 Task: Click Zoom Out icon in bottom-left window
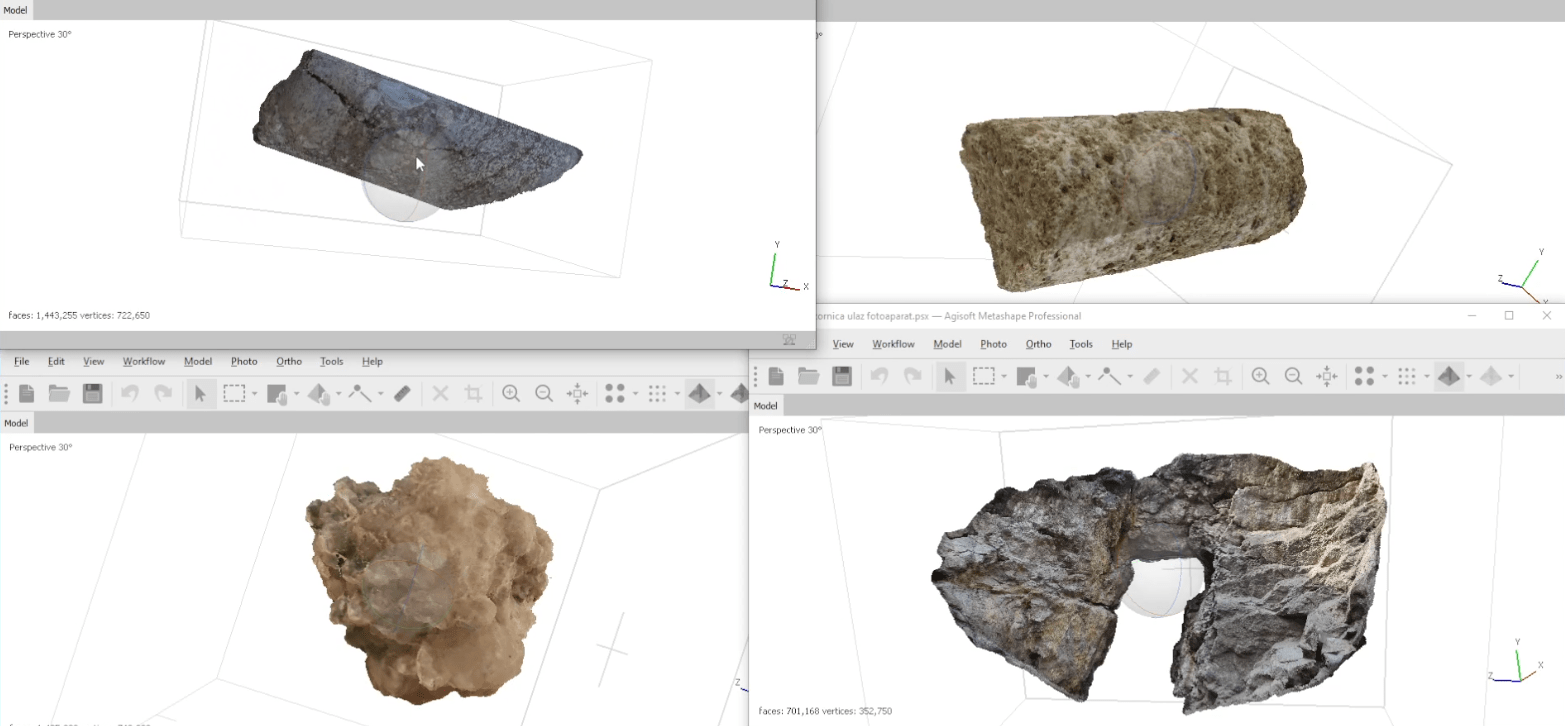[544, 394]
